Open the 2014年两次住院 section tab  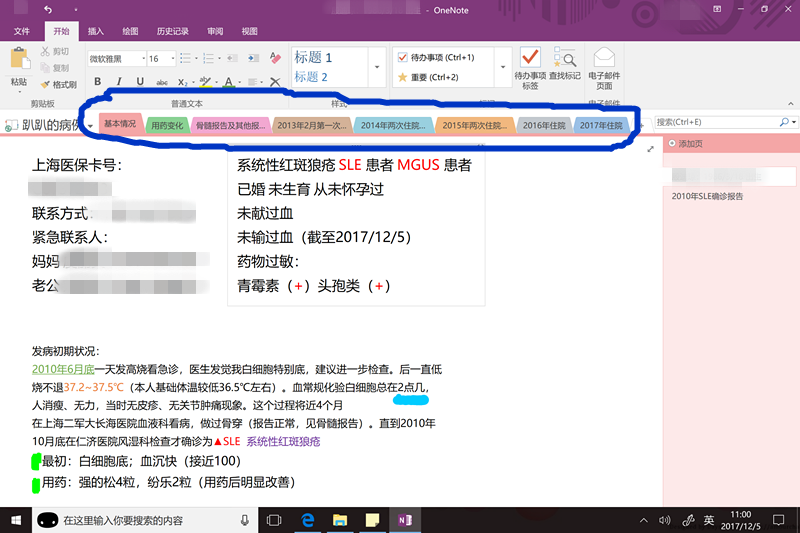tap(393, 125)
